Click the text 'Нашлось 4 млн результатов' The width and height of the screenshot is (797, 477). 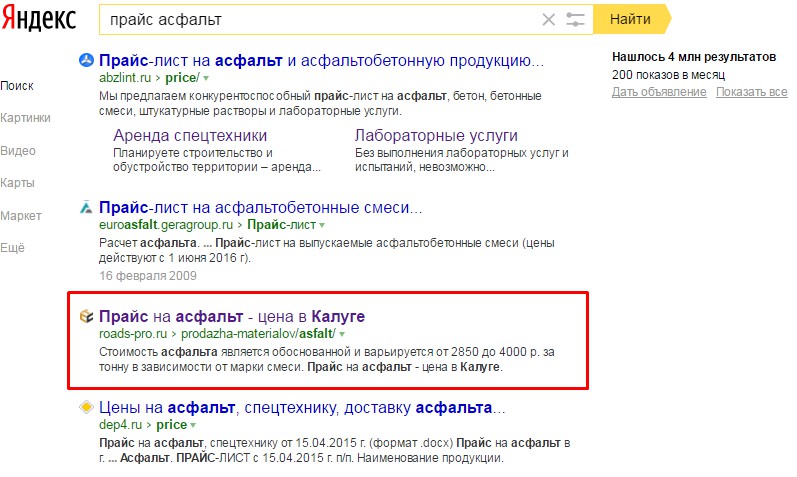tap(694, 56)
